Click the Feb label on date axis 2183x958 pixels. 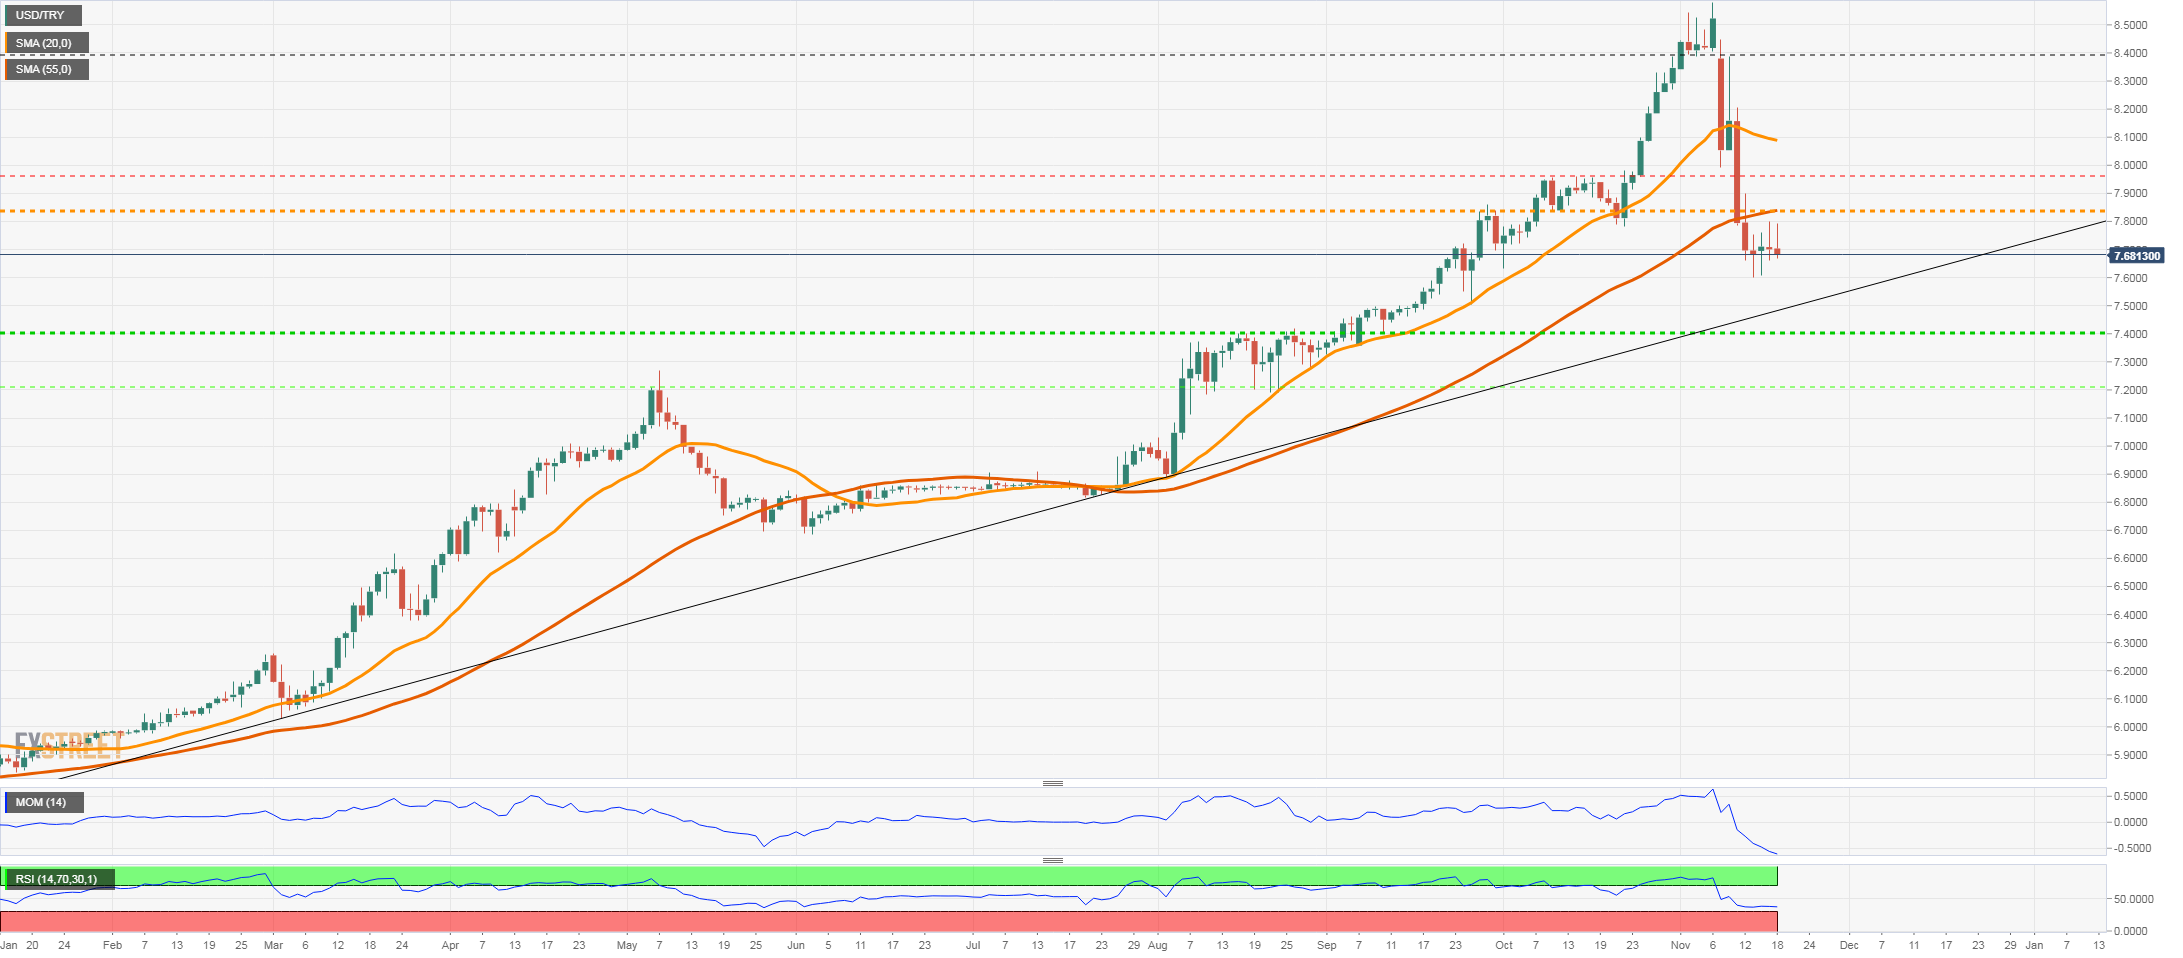tap(112, 945)
